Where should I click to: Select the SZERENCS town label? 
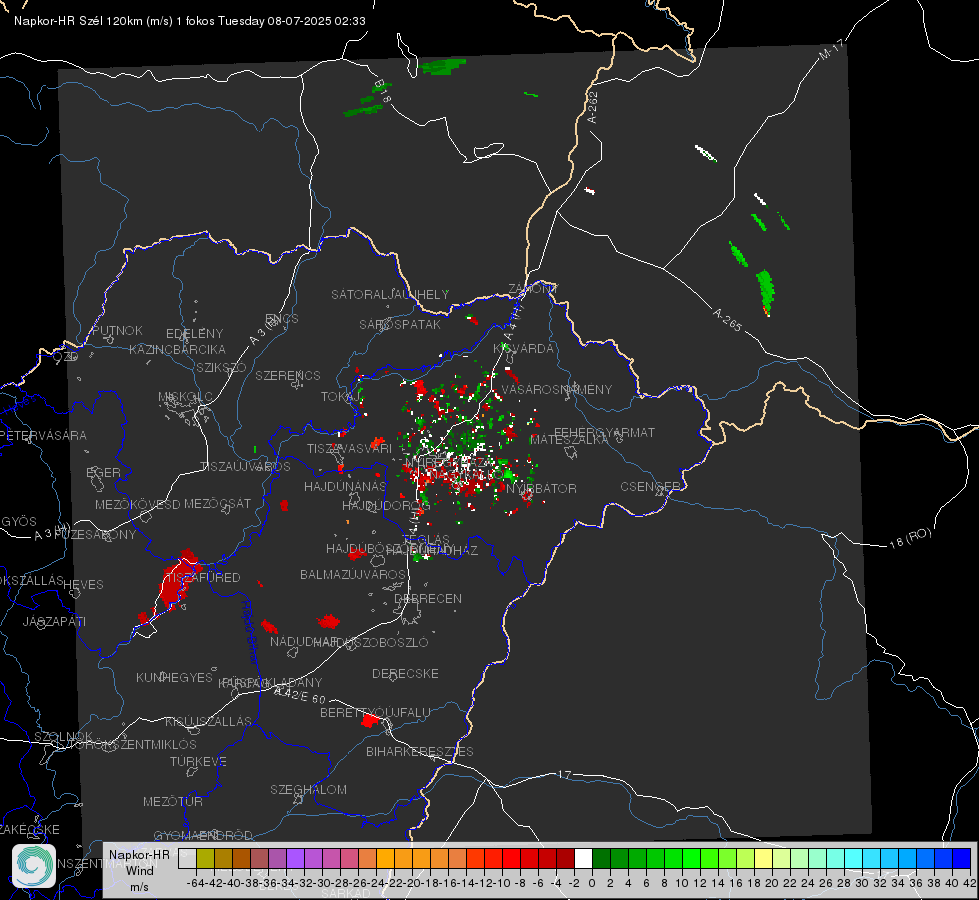[x=288, y=376]
